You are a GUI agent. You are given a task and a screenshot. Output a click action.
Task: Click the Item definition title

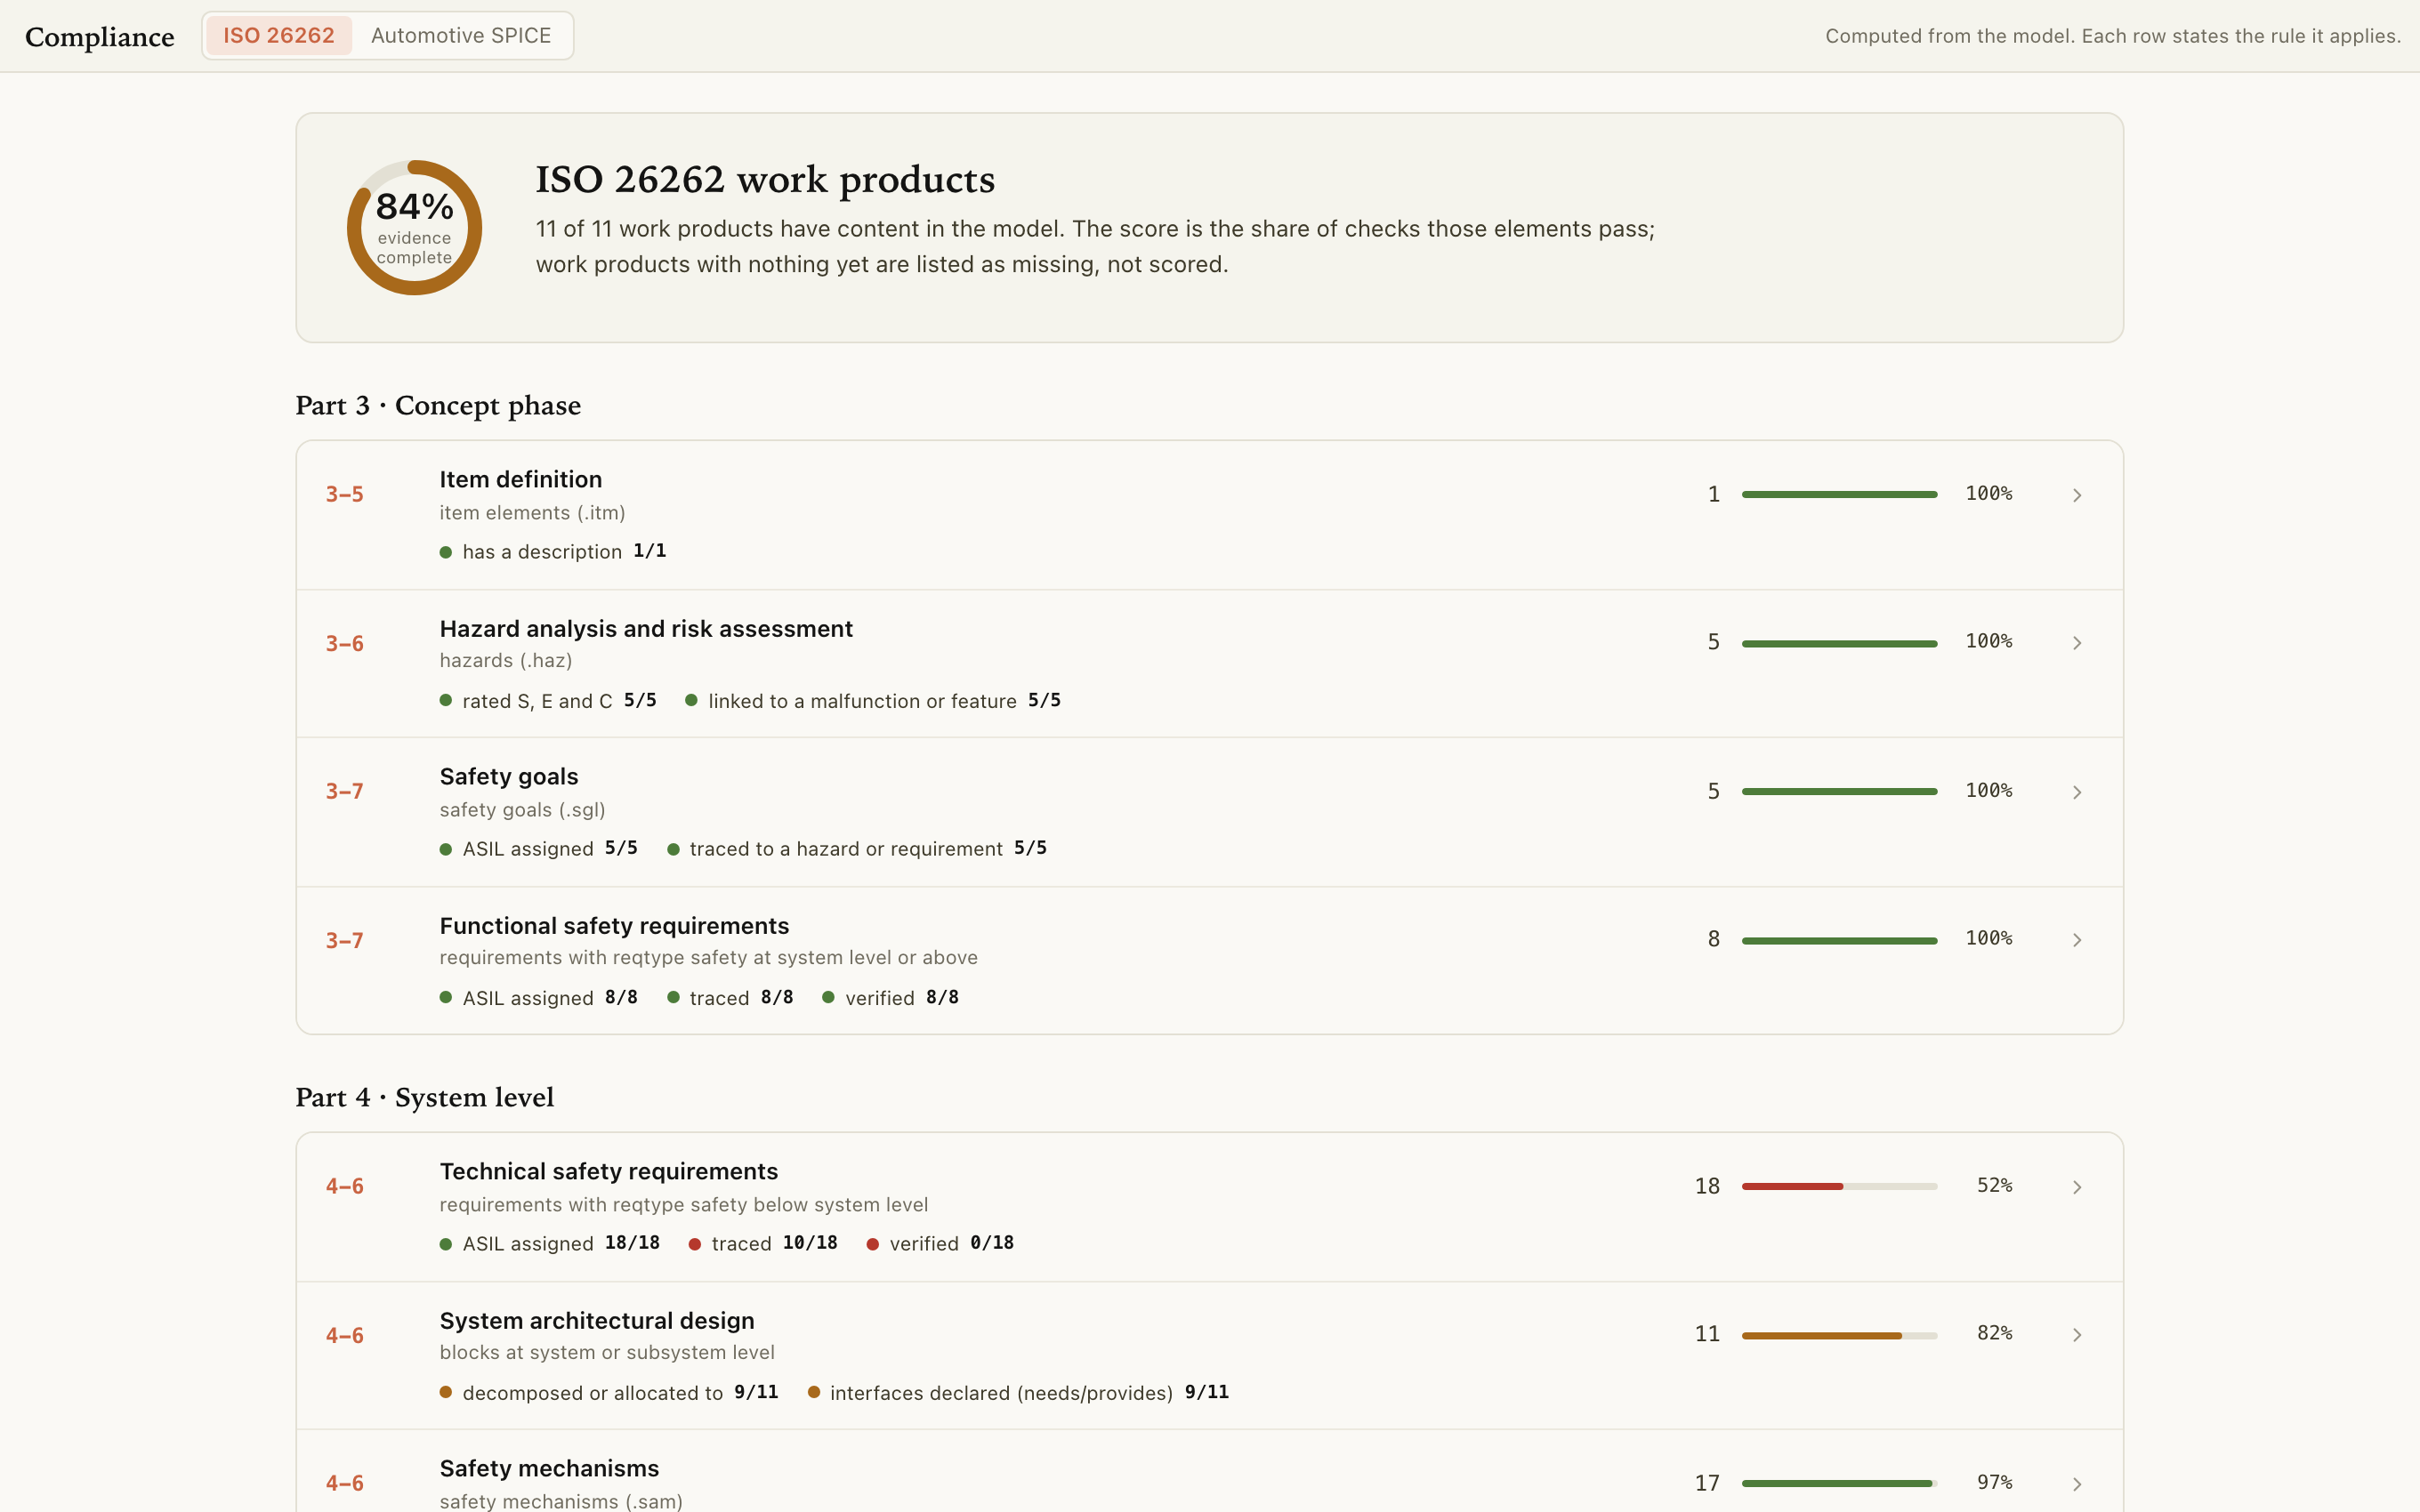[520, 480]
